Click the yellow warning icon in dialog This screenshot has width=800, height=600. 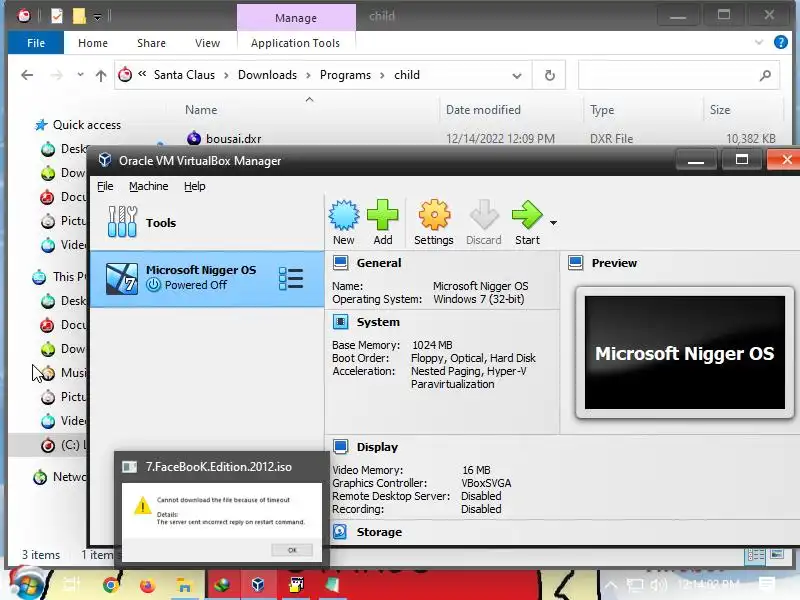pos(142,506)
